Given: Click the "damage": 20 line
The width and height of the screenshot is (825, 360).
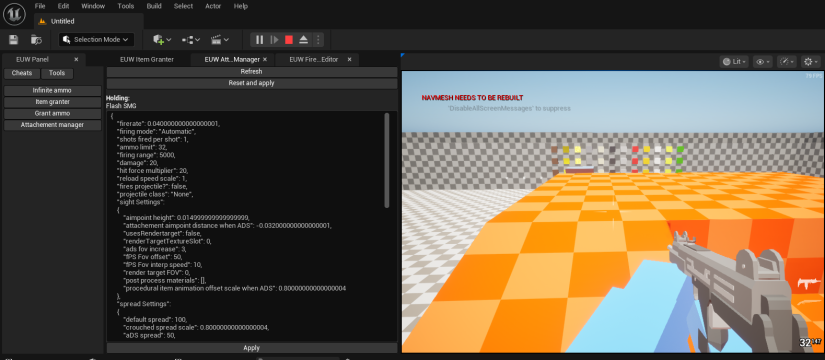Looking at the screenshot, I should (137, 163).
